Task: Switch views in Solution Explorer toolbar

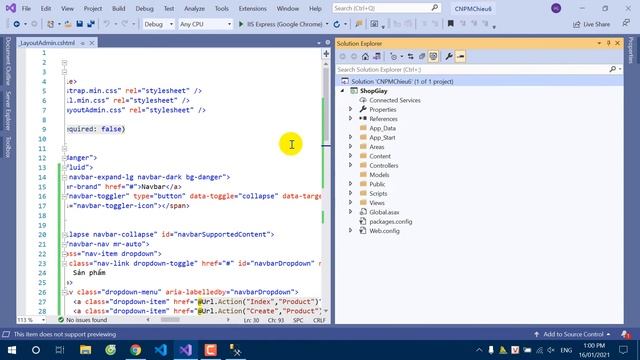Action: [x=377, y=56]
